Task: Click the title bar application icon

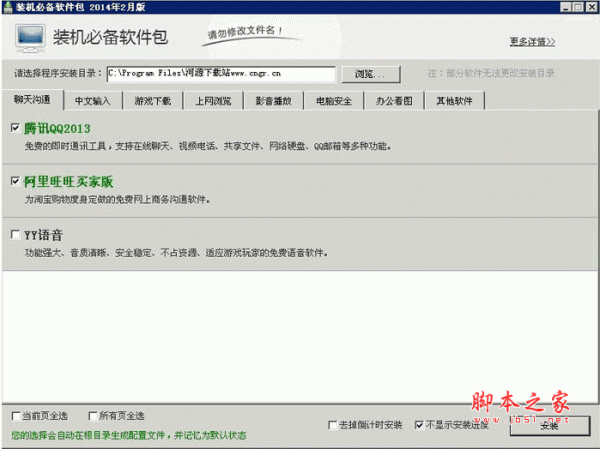Action: [8, 7]
